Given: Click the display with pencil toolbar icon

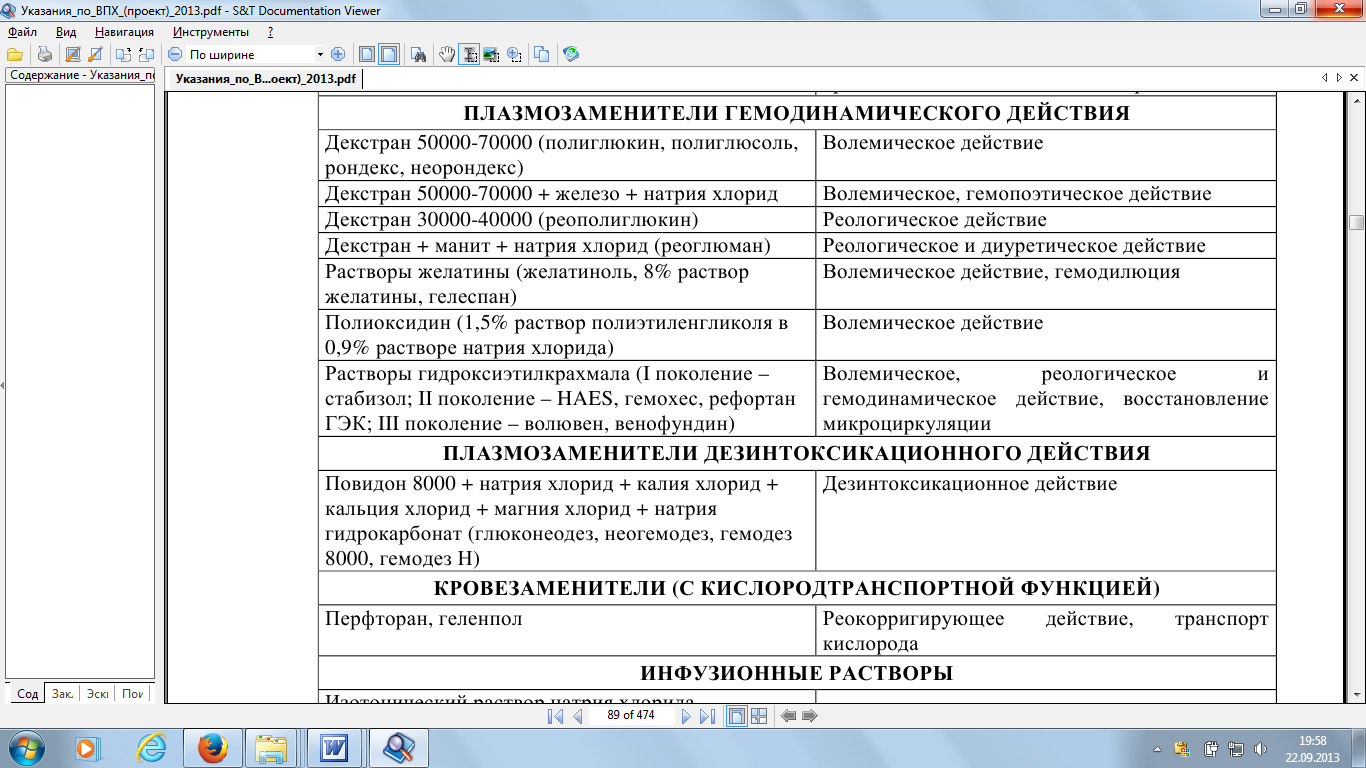Looking at the screenshot, I should coord(73,54).
